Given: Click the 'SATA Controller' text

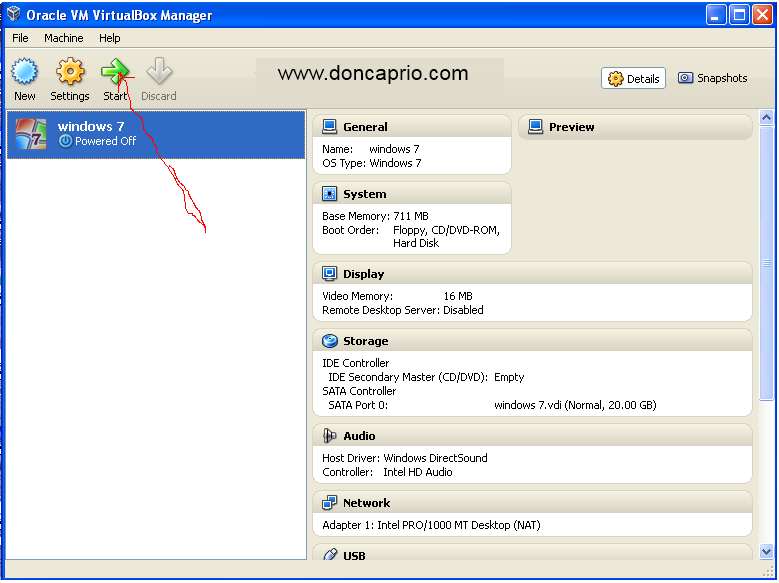Looking at the screenshot, I should [x=359, y=391].
